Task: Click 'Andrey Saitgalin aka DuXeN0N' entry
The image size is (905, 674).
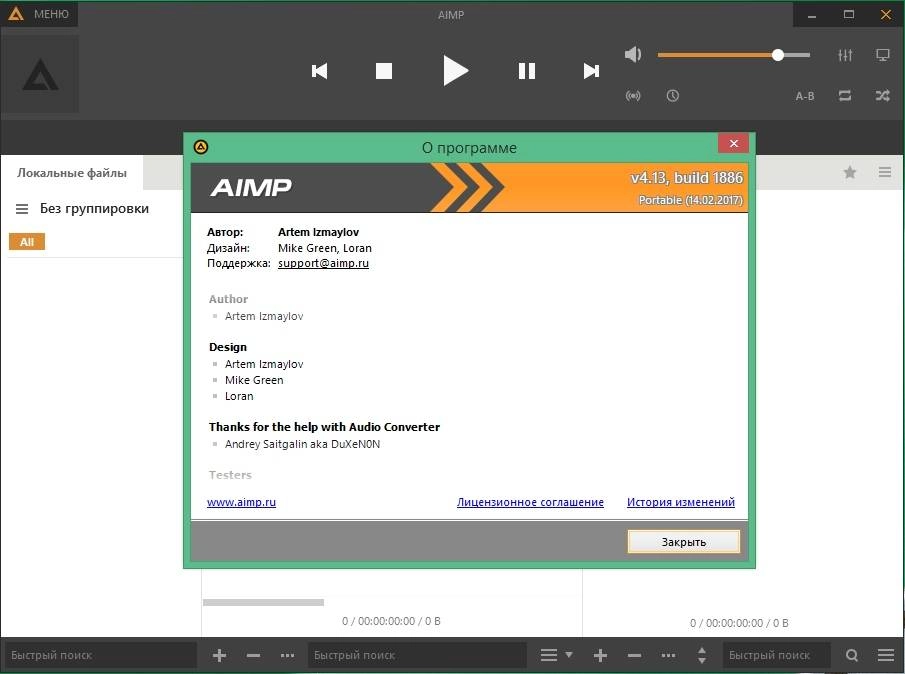Action: pos(302,444)
